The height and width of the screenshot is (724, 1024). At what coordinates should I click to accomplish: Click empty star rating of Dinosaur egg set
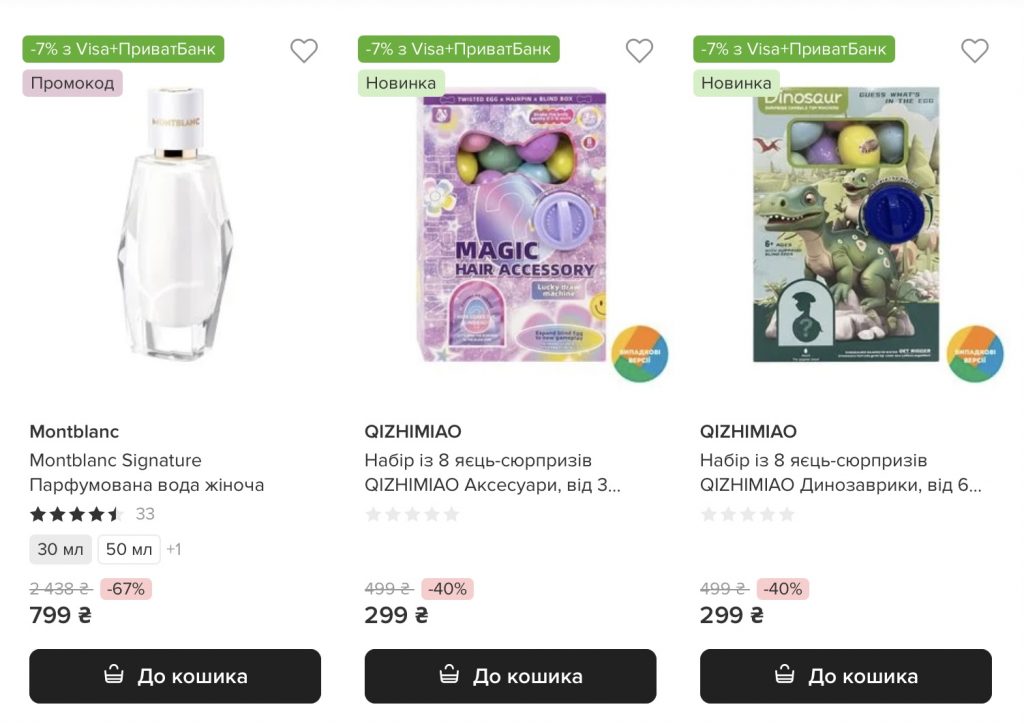click(x=747, y=514)
